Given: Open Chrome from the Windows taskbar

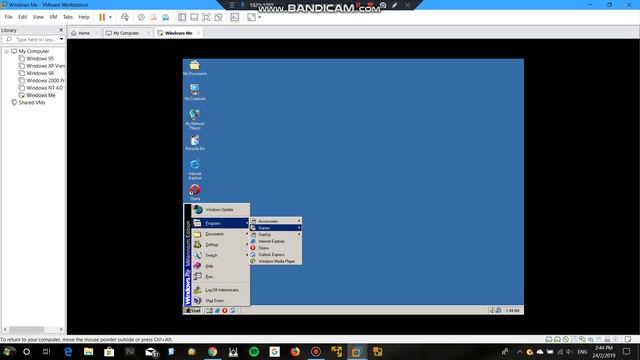Looking at the screenshot, I should point(213,351).
